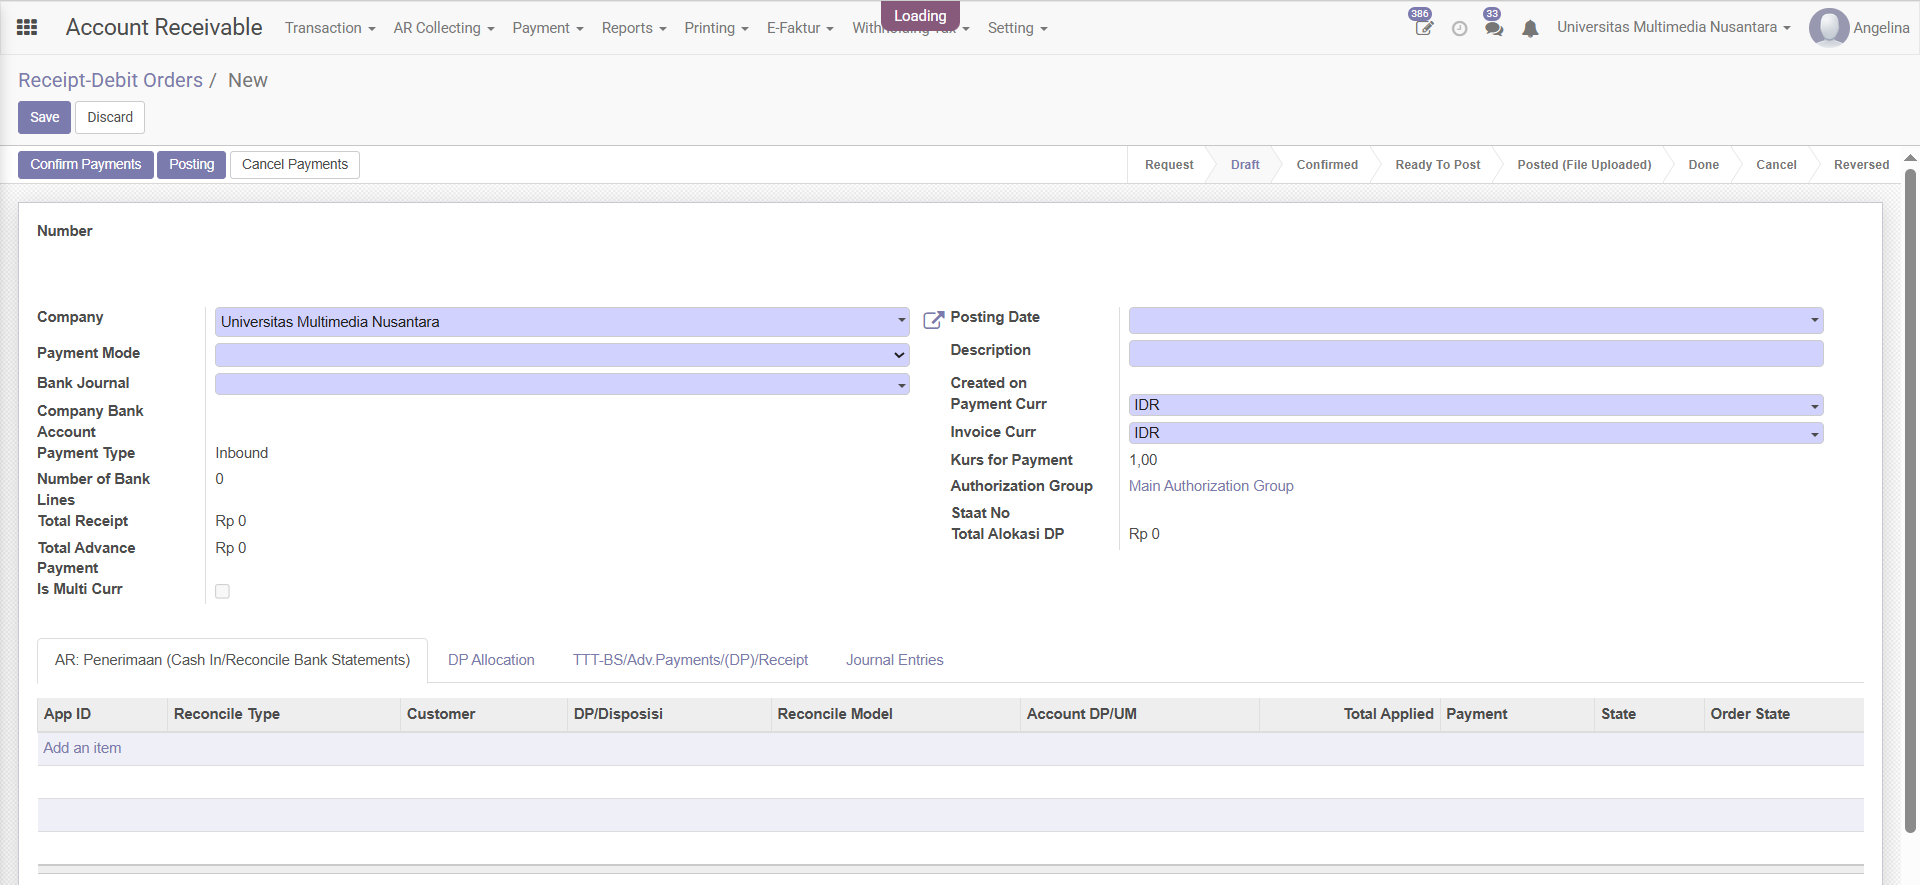The height and width of the screenshot is (885, 1920).
Task: Expand the Bank Journal dropdown
Action: (x=562, y=384)
